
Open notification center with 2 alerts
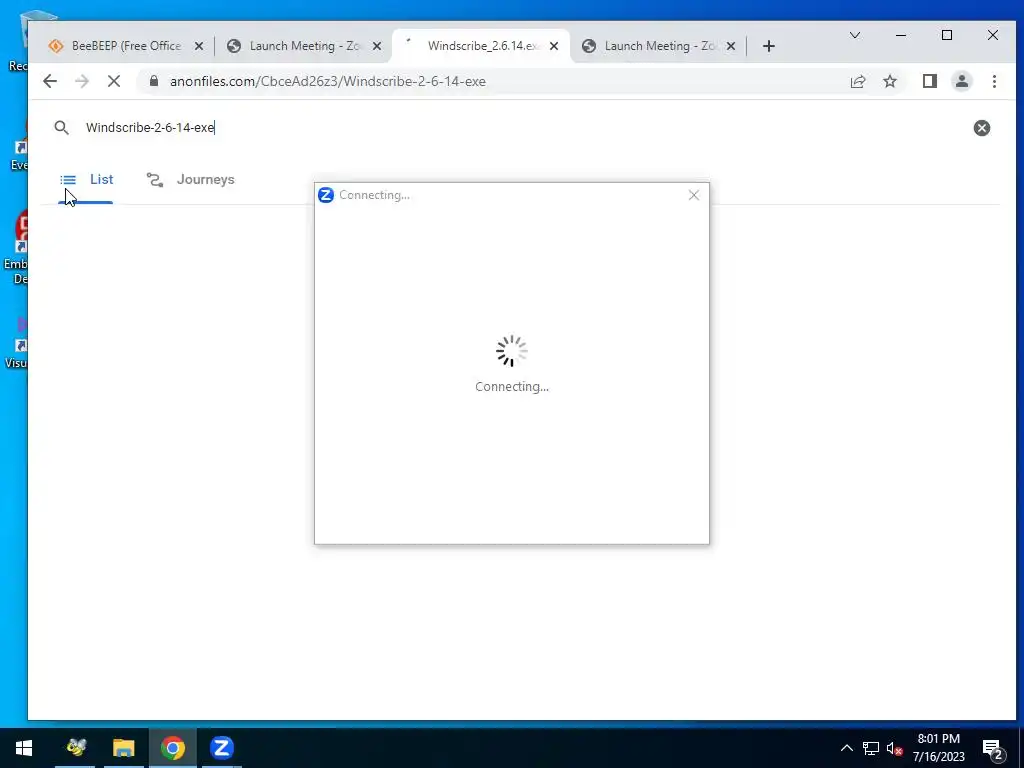[993, 749]
